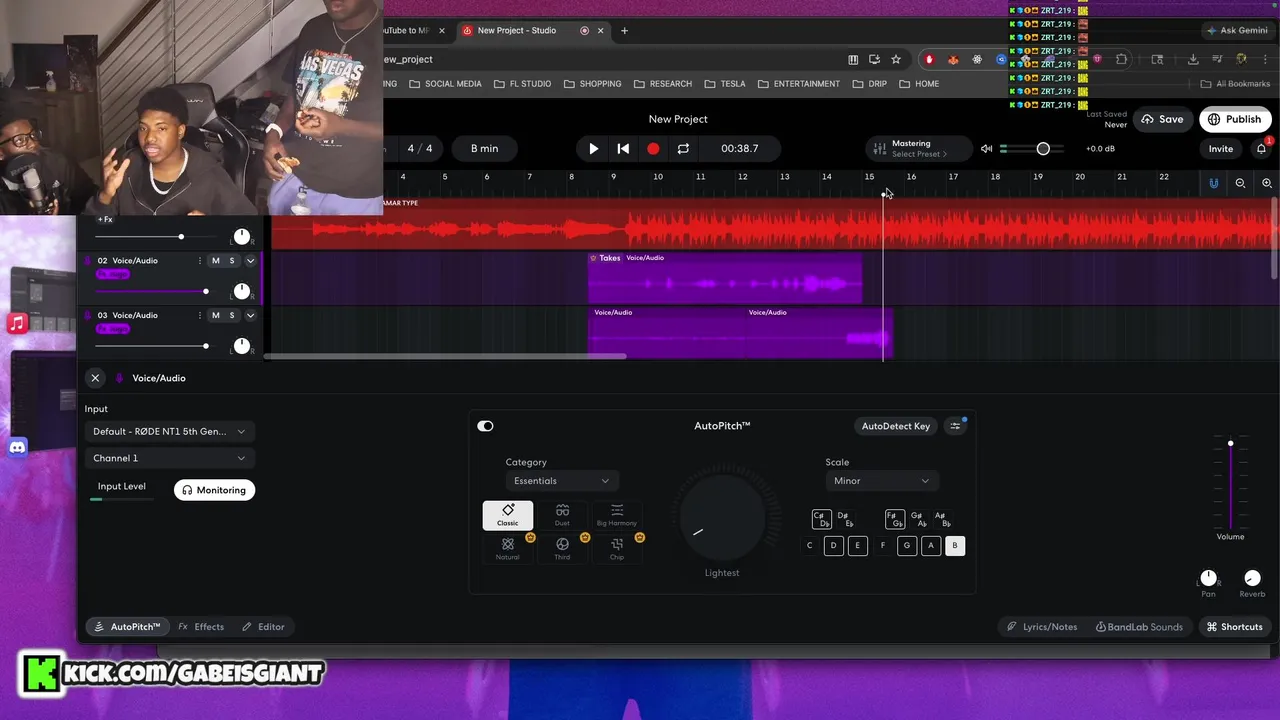Toggle the B note key

click(x=955, y=545)
